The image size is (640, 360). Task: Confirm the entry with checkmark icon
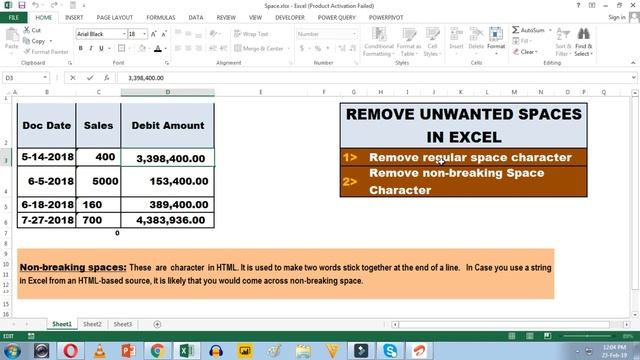(90, 78)
